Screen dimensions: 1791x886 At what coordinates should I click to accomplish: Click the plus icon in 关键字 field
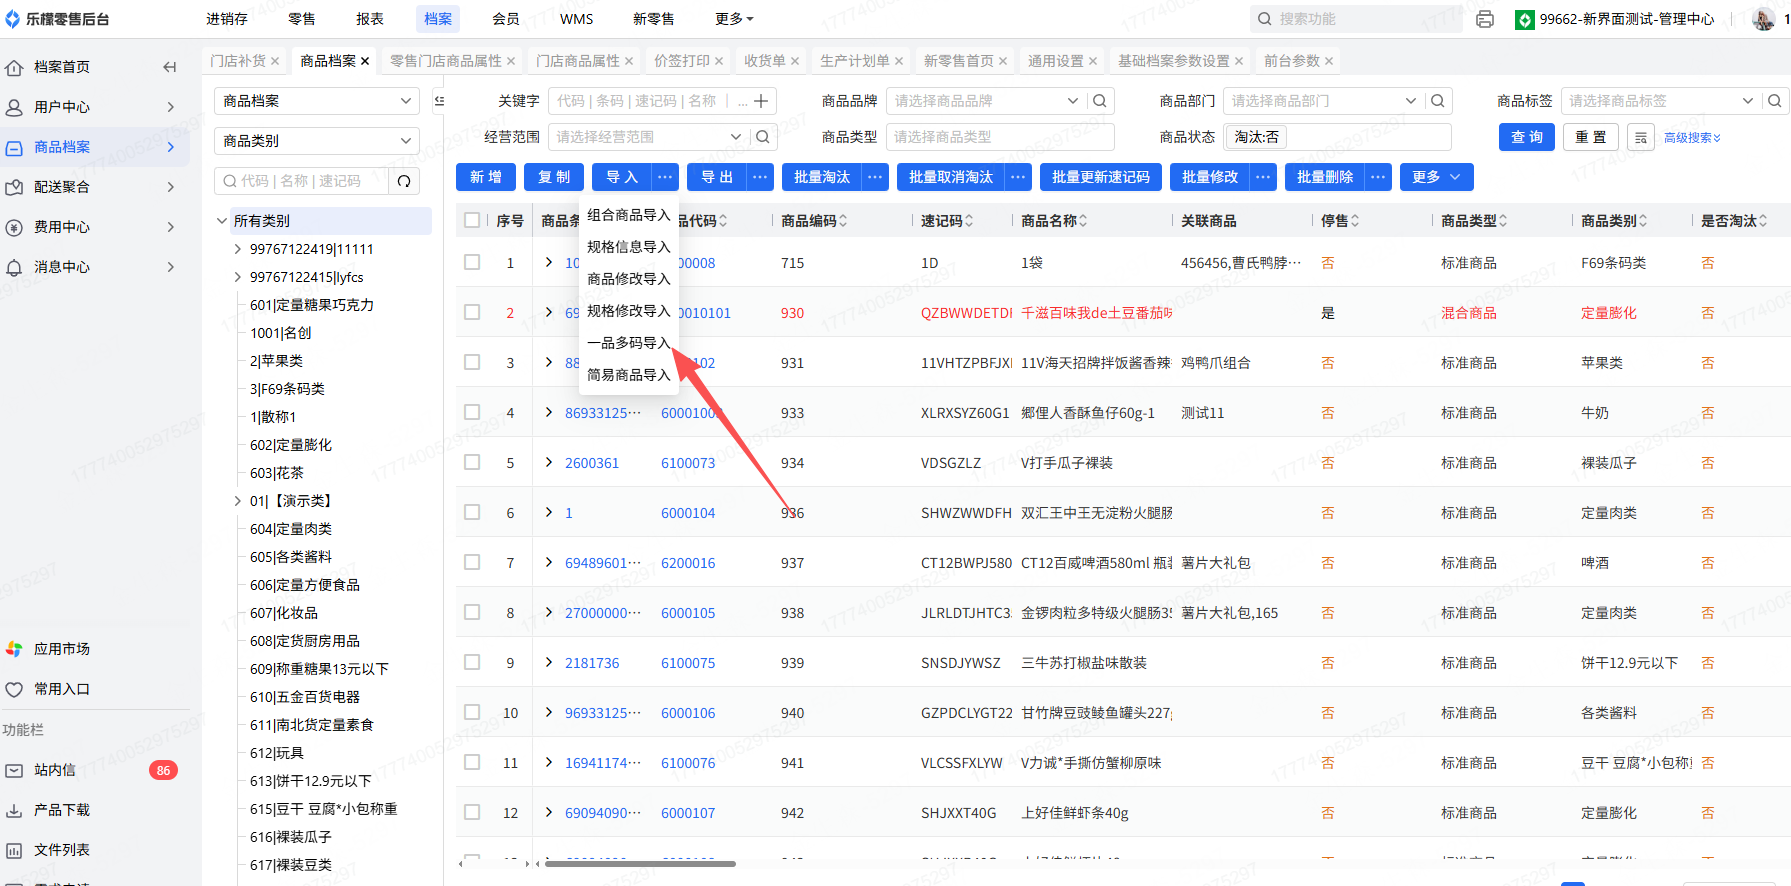point(761,101)
